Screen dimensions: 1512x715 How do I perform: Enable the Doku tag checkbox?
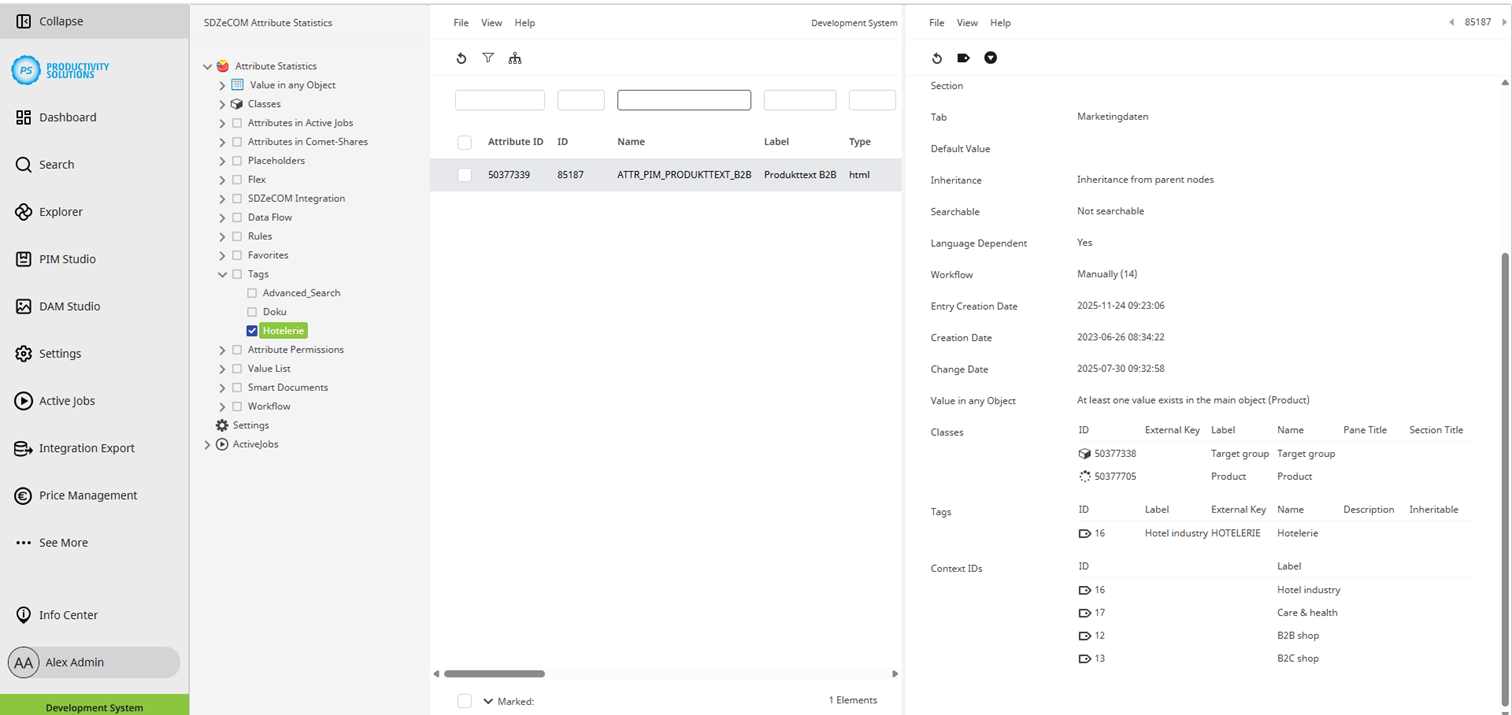click(252, 311)
